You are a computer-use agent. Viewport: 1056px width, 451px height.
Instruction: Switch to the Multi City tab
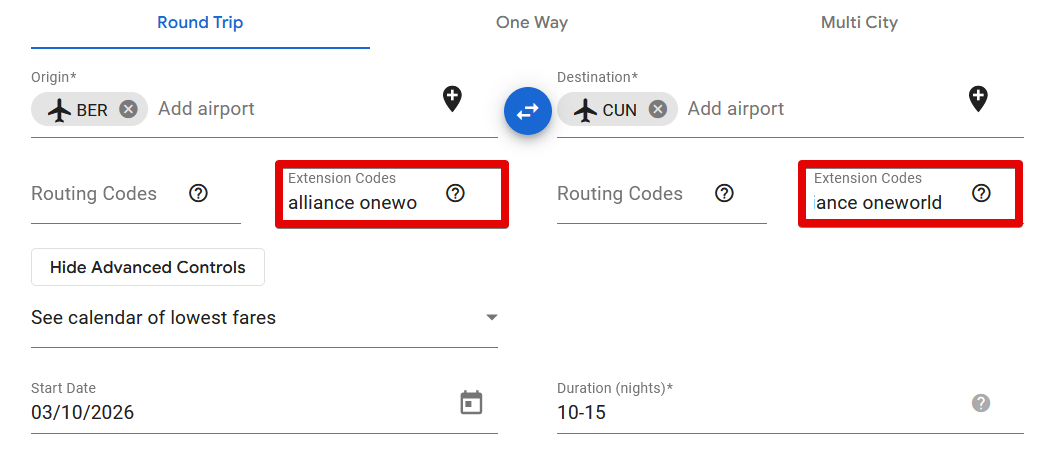tap(859, 23)
